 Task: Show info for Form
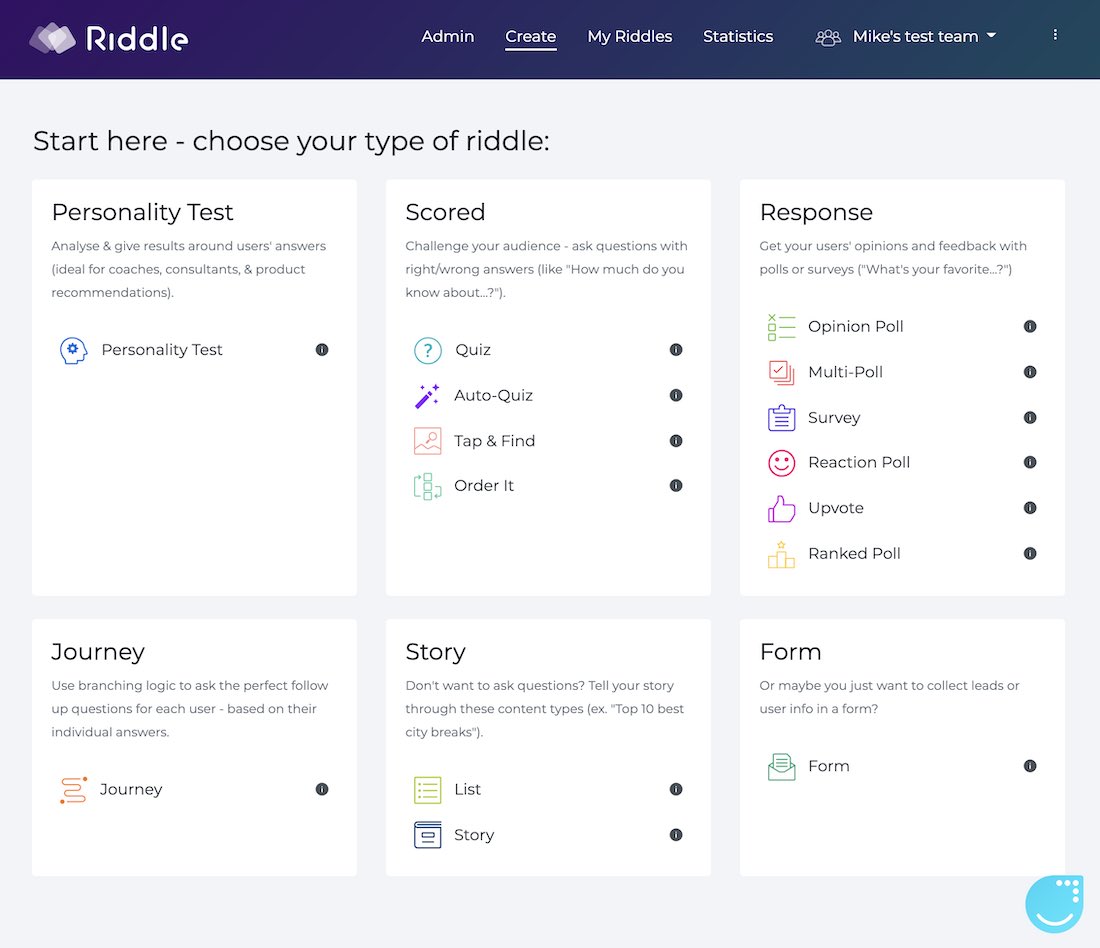pyautogui.click(x=1030, y=766)
